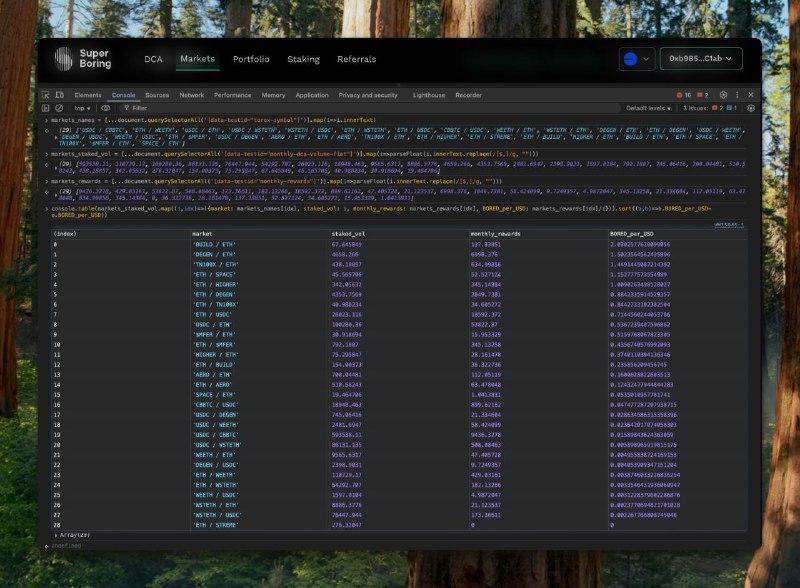Click the 3 Issues indicator button
This screenshot has height=588, width=800.
[710, 108]
